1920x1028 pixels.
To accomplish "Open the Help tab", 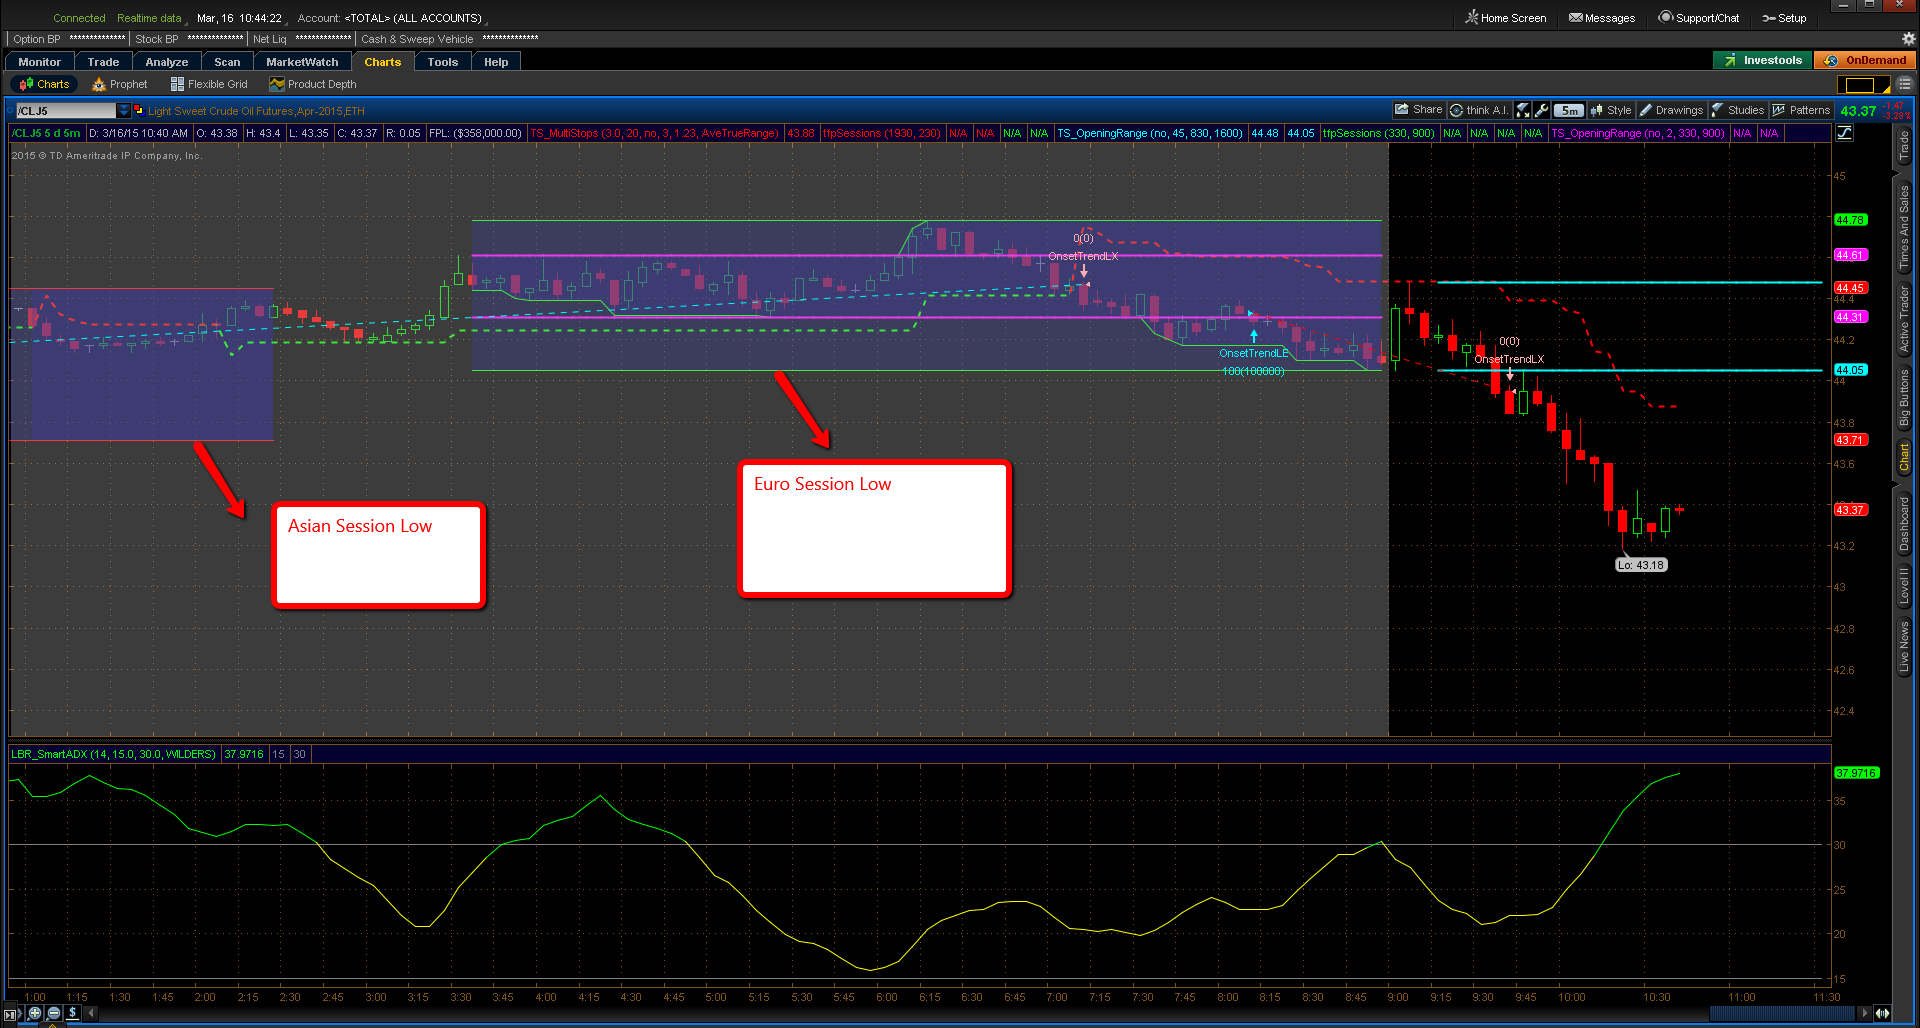I will [496, 62].
